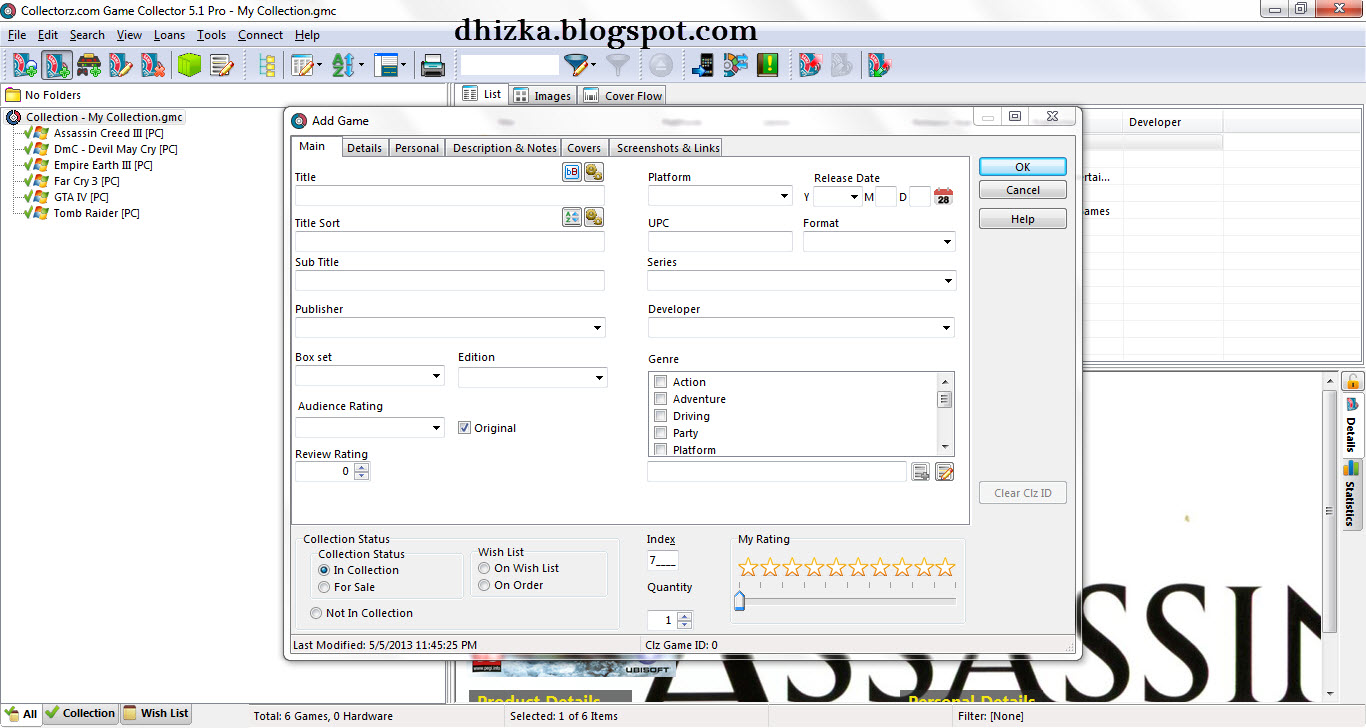1366x728 pixels.
Task: Click the fifth star in My Rating
Action: coord(836,568)
